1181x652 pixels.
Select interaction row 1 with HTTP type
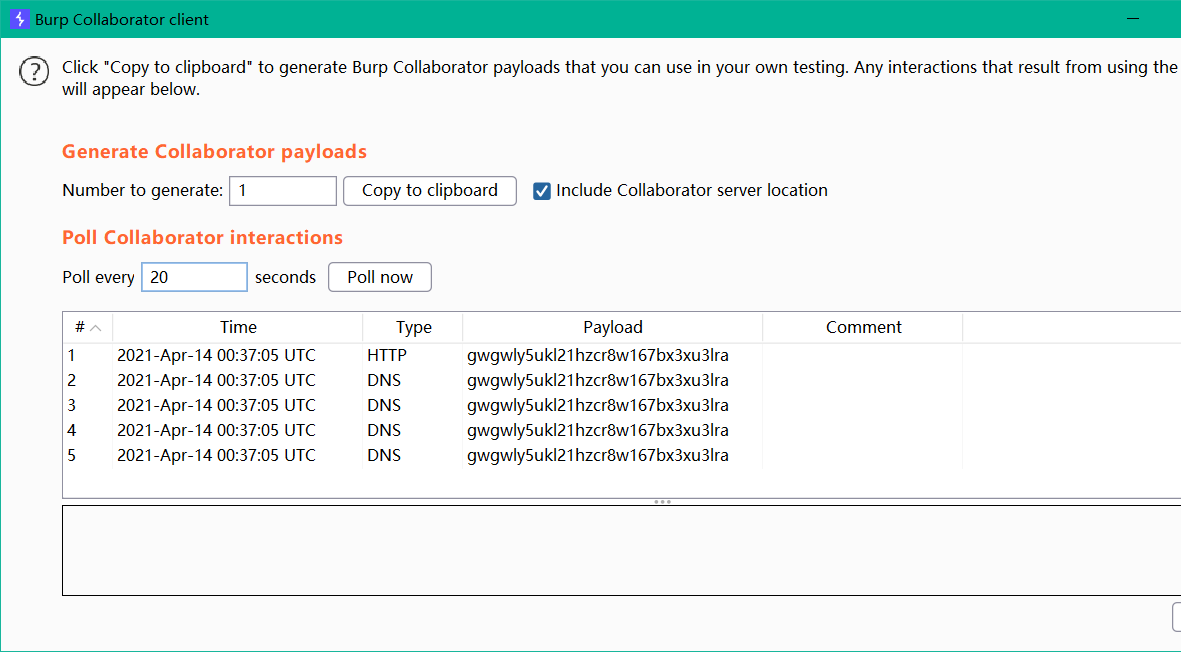(621, 355)
